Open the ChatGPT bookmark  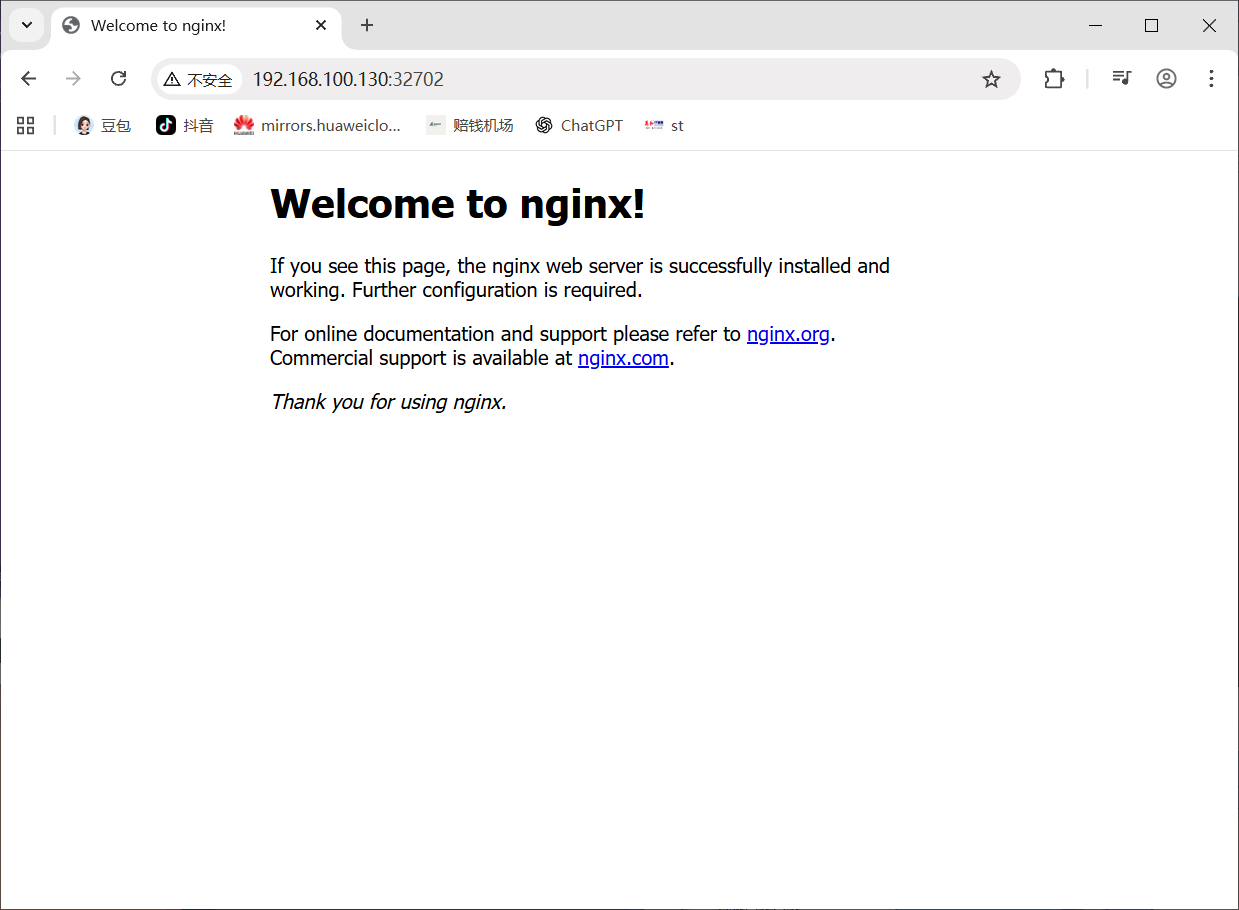tap(579, 125)
